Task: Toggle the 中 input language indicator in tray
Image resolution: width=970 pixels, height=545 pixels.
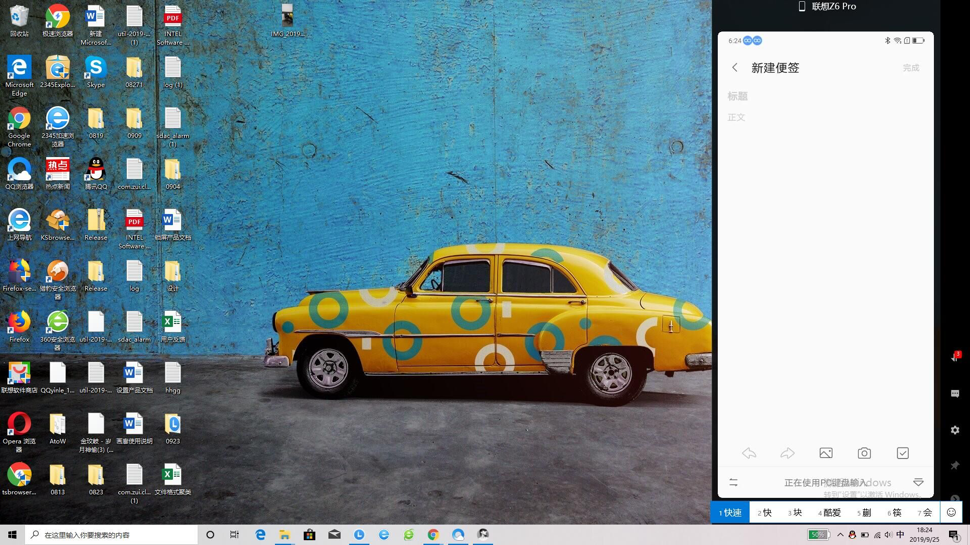Action: (x=900, y=535)
